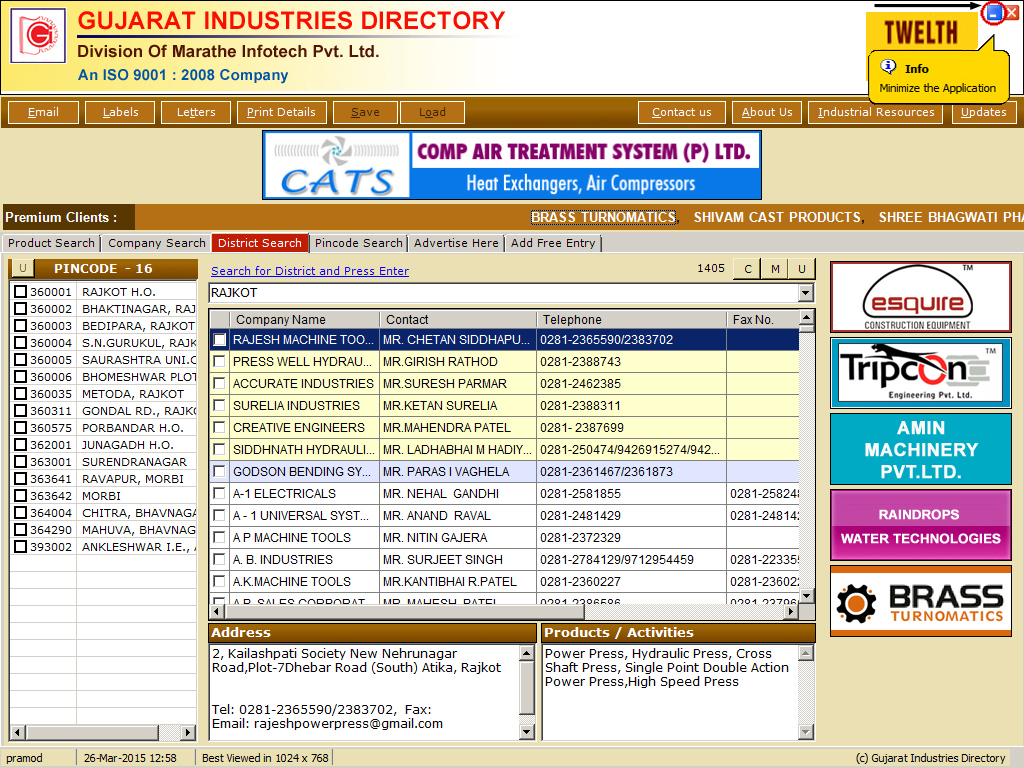Click the Load button
1024x768 pixels.
click(x=432, y=112)
